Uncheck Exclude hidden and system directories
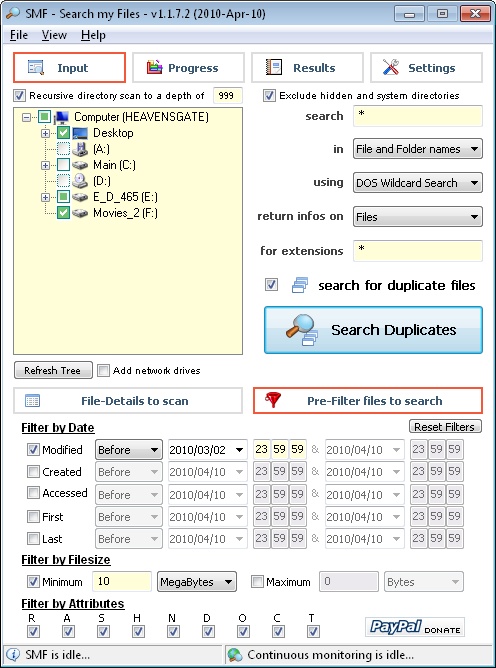The width and height of the screenshot is (496, 668). click(269, 95)
